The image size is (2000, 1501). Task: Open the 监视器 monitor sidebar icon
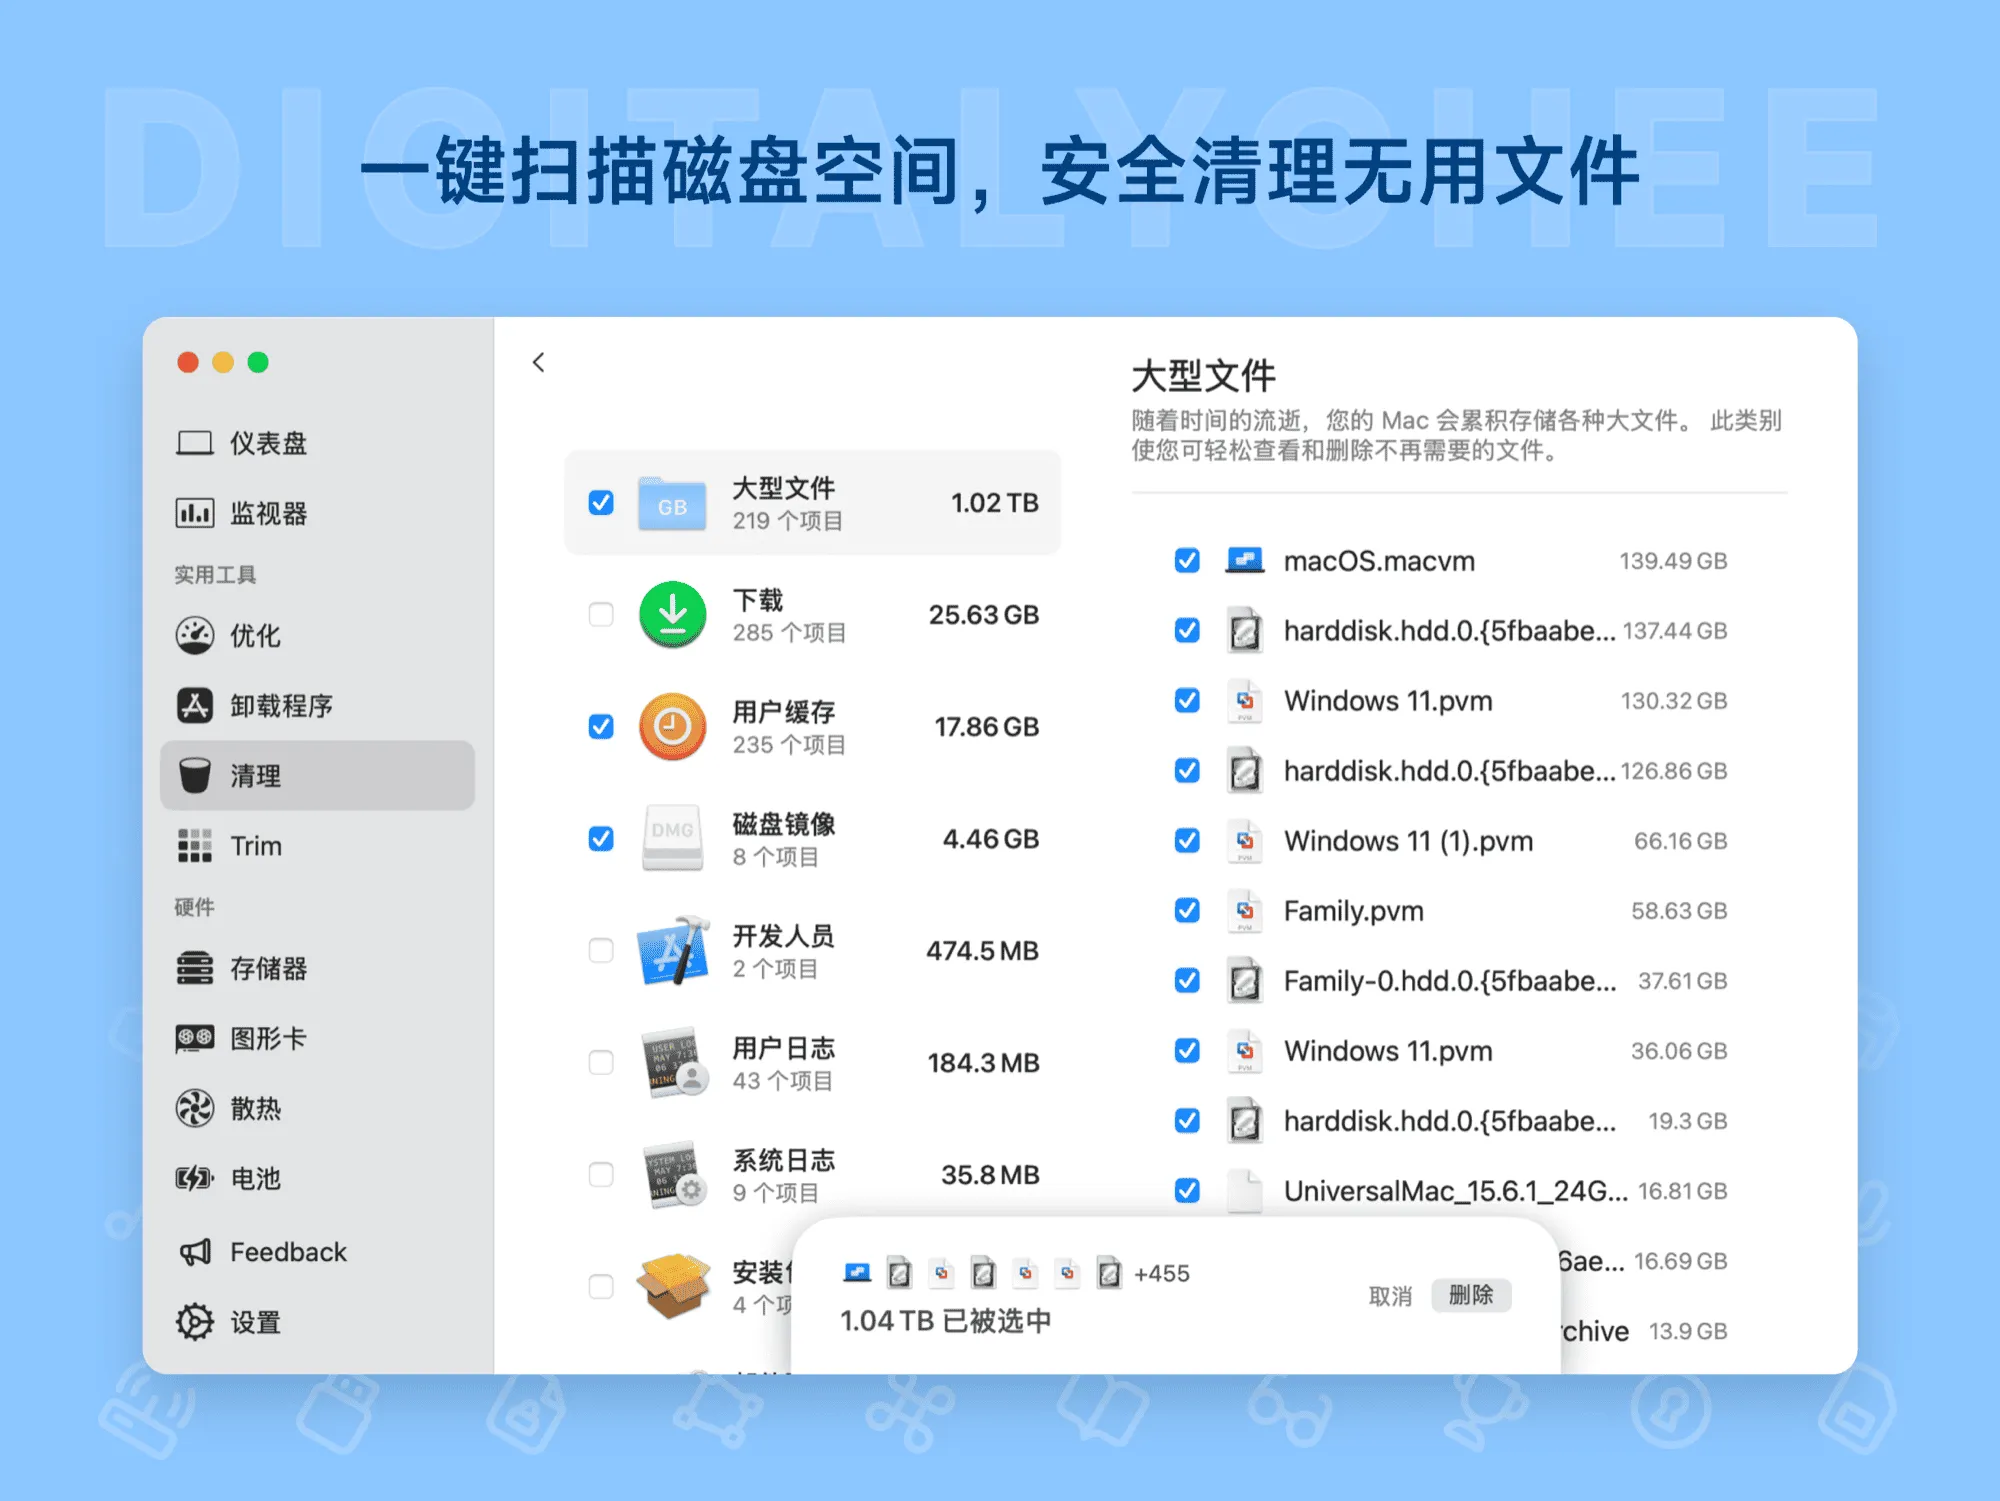(195, 513)
